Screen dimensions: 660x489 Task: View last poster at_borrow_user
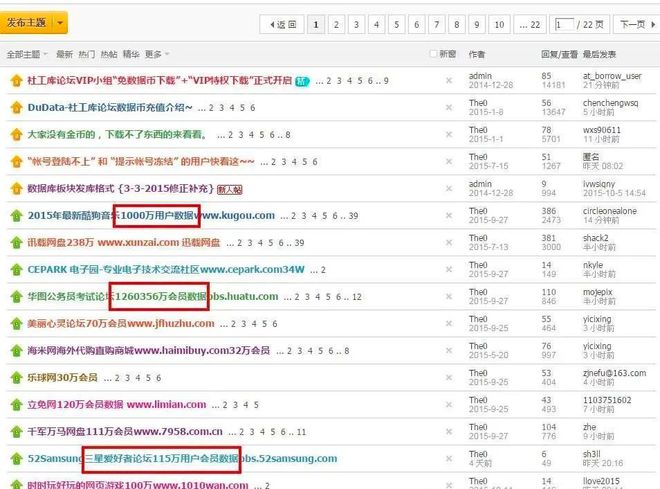click(612, 76)
